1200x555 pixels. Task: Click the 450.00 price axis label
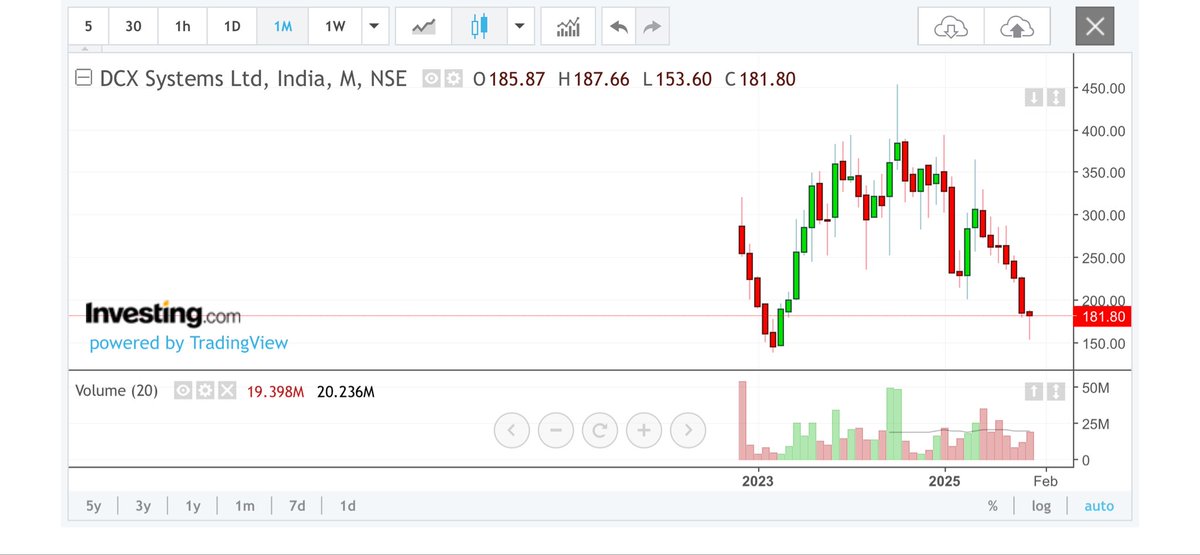1104,88
